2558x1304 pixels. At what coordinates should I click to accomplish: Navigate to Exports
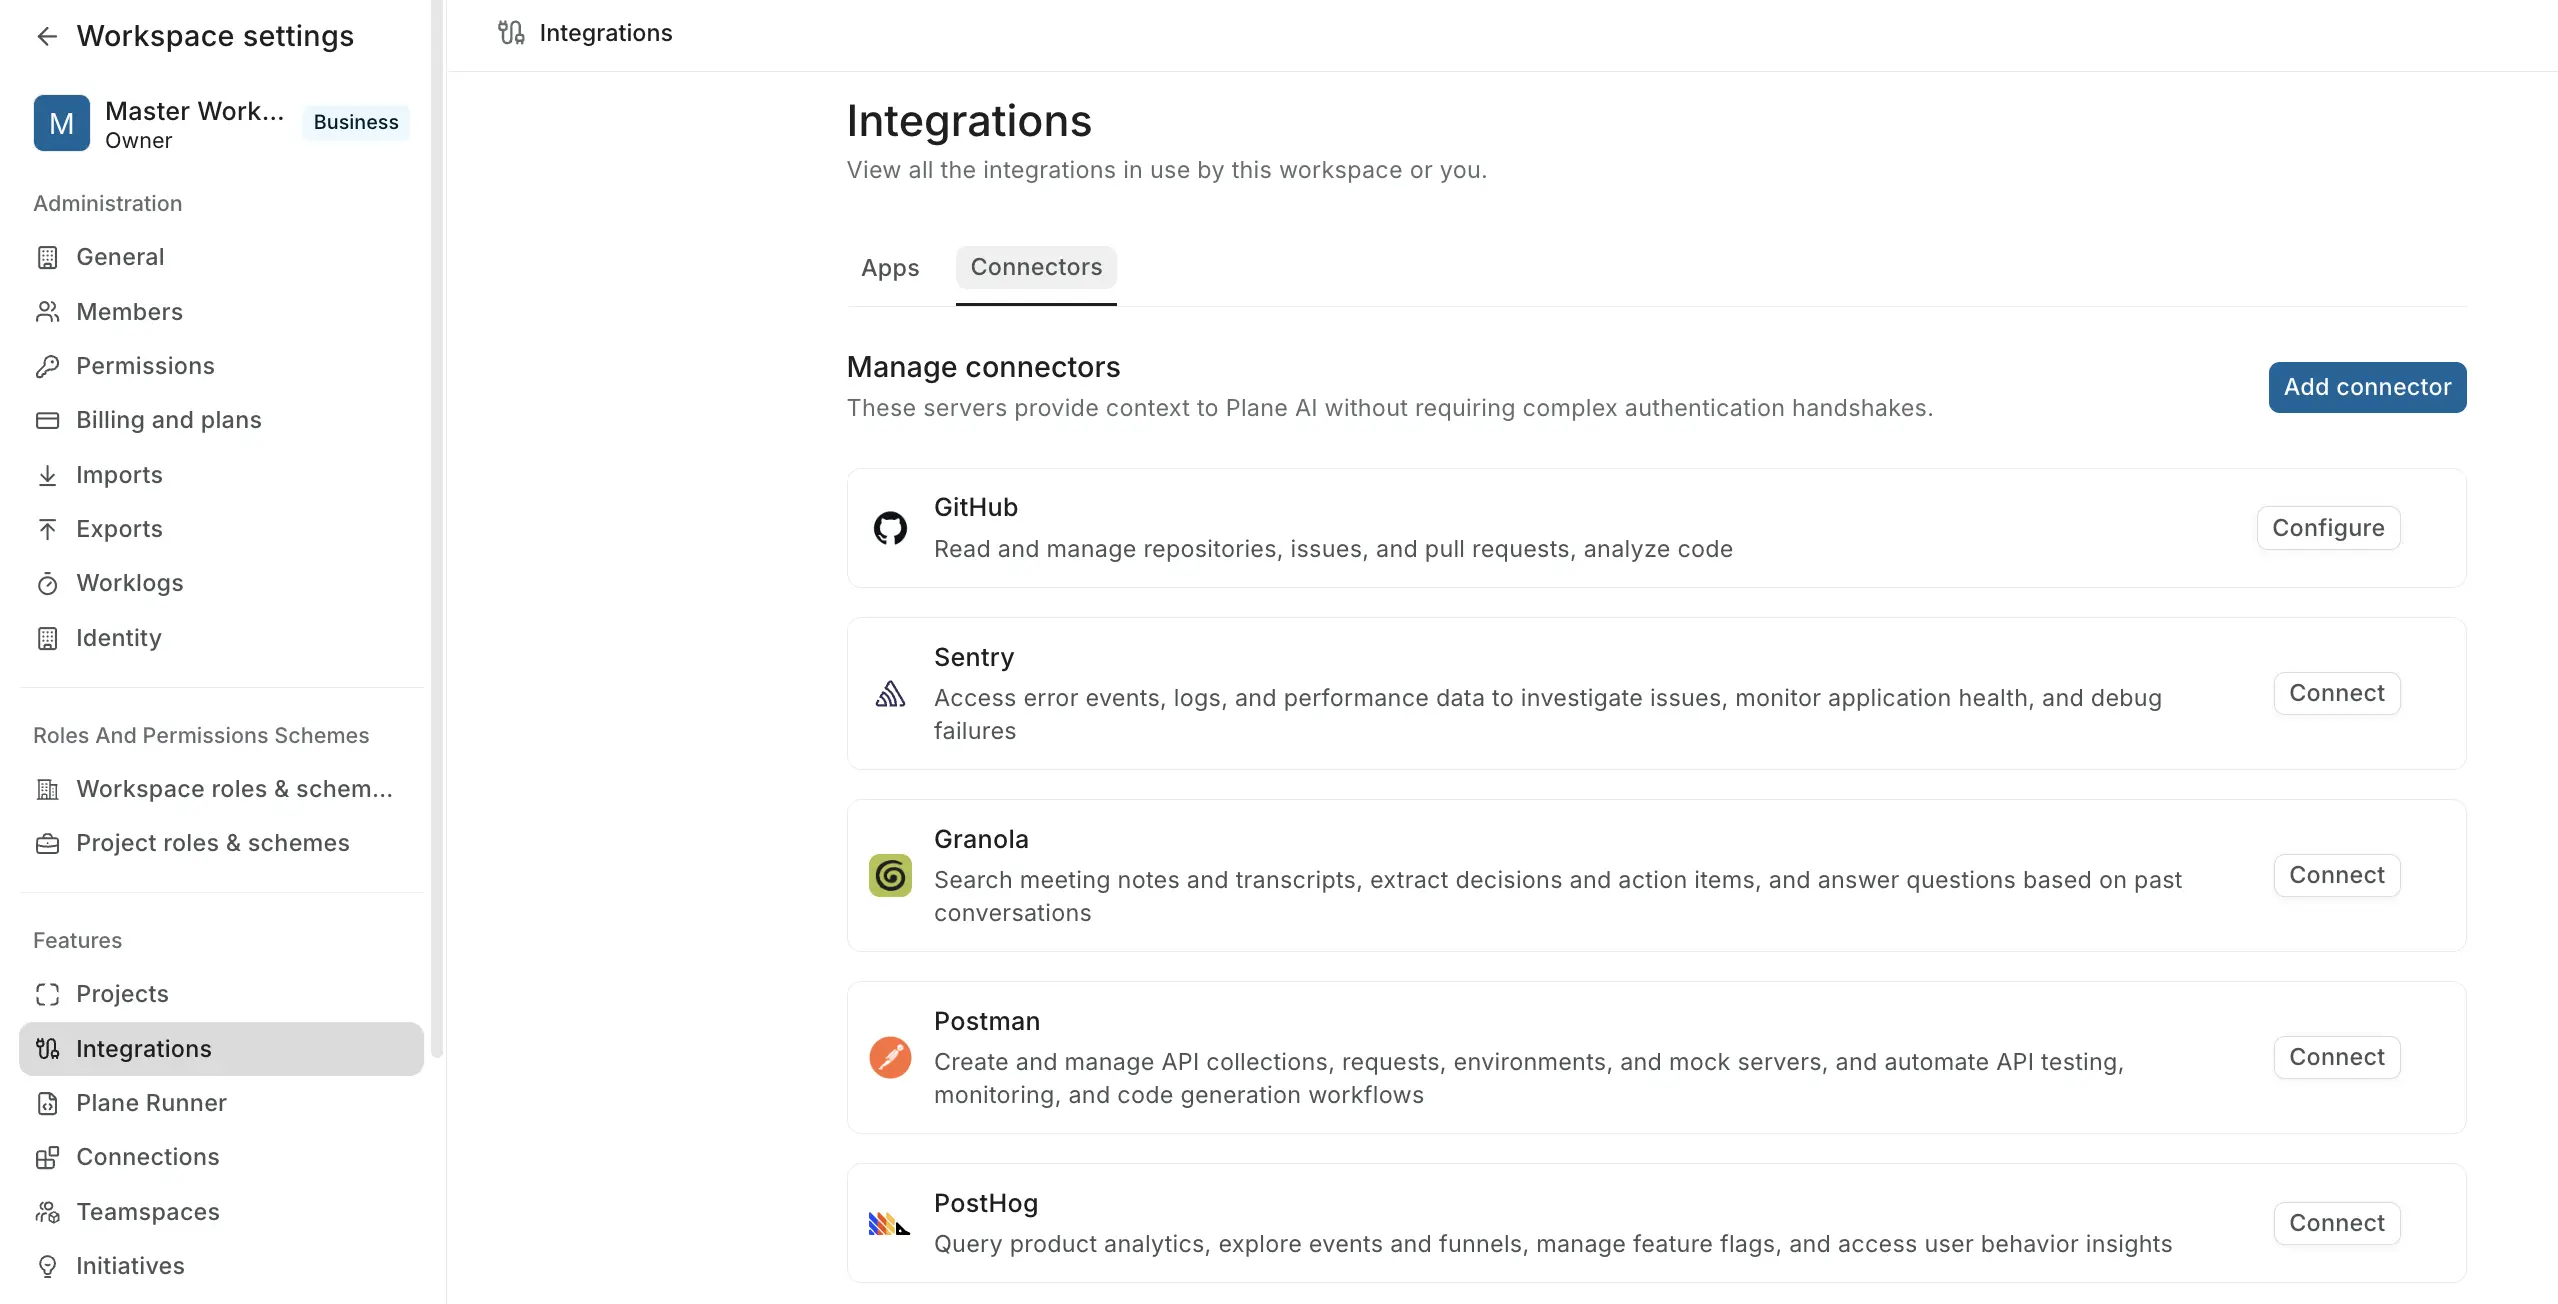[221, 529]
